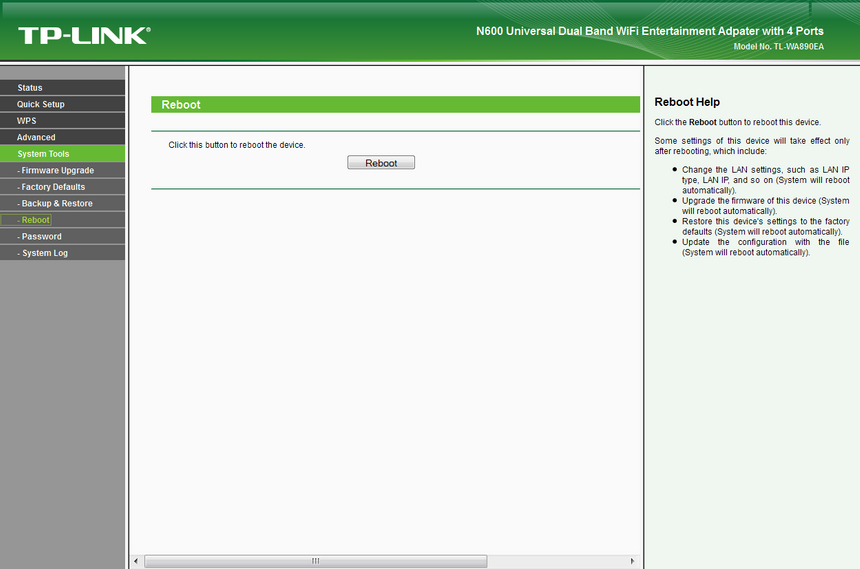Click the Reboot Help heading

(687, 102)
